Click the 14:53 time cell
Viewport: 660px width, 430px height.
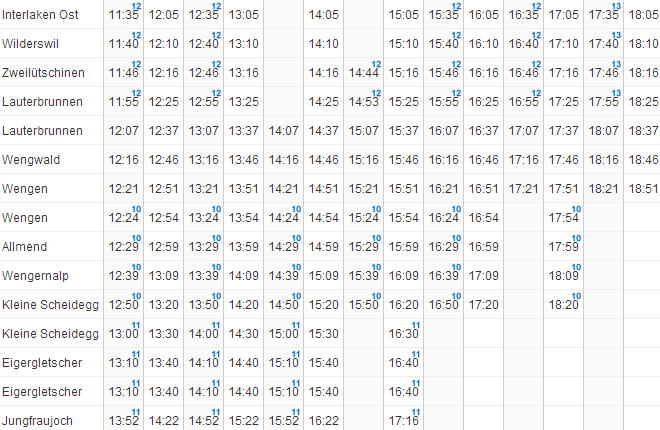364,103
